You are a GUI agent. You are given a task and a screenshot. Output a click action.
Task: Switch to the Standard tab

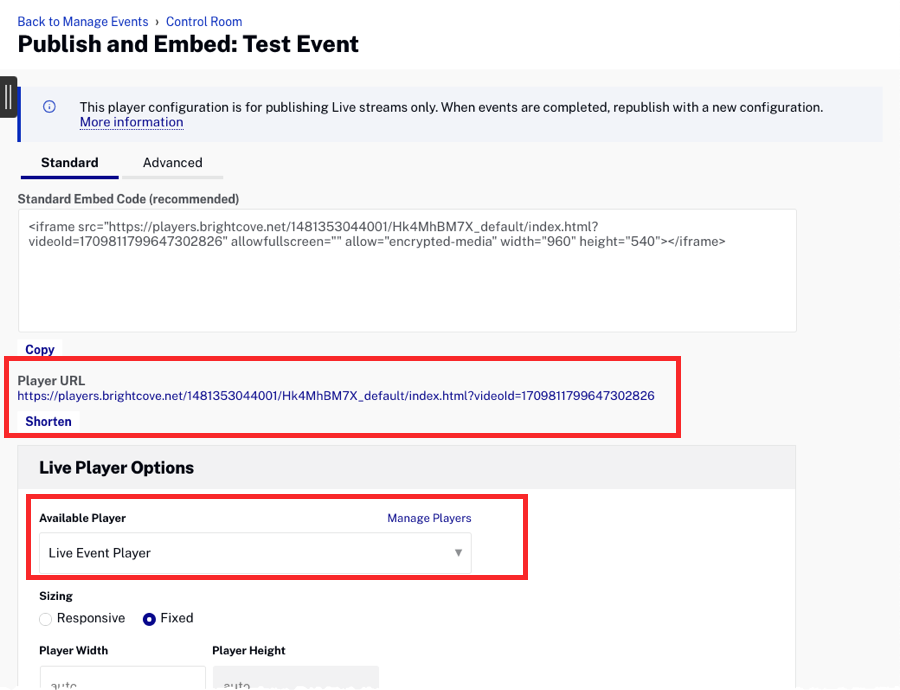pyautogui.click(x=69, y=163)
